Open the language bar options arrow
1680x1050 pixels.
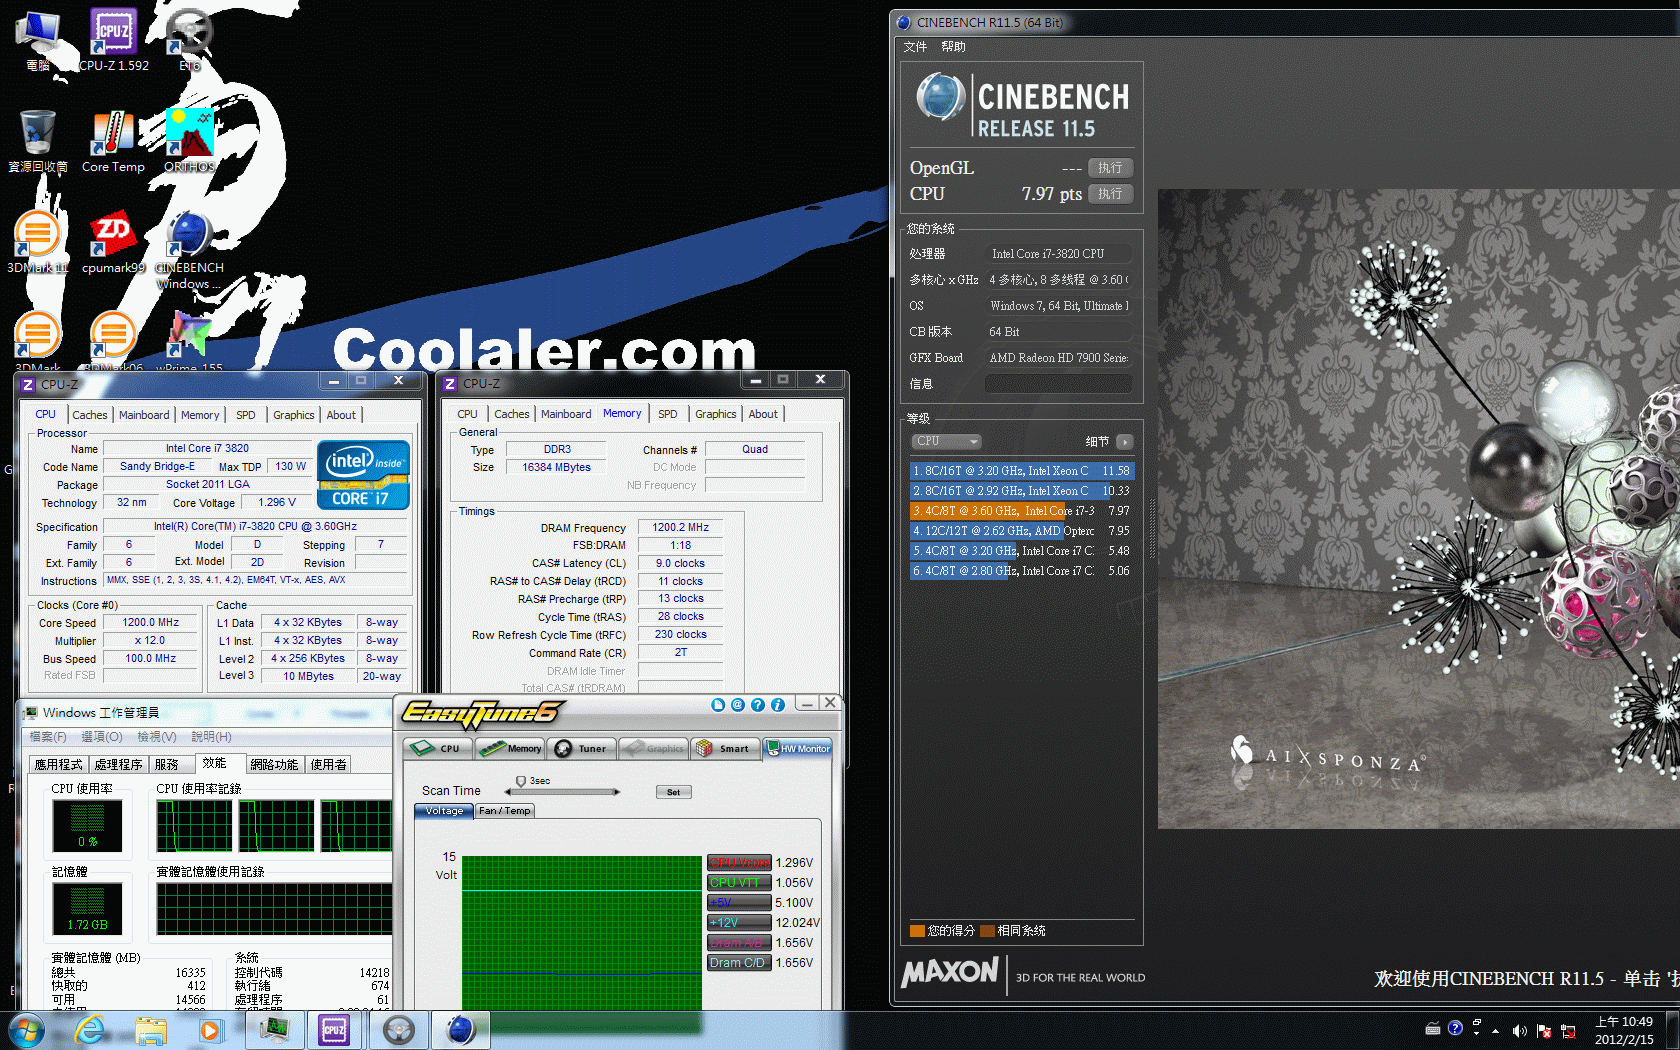1476,1033
